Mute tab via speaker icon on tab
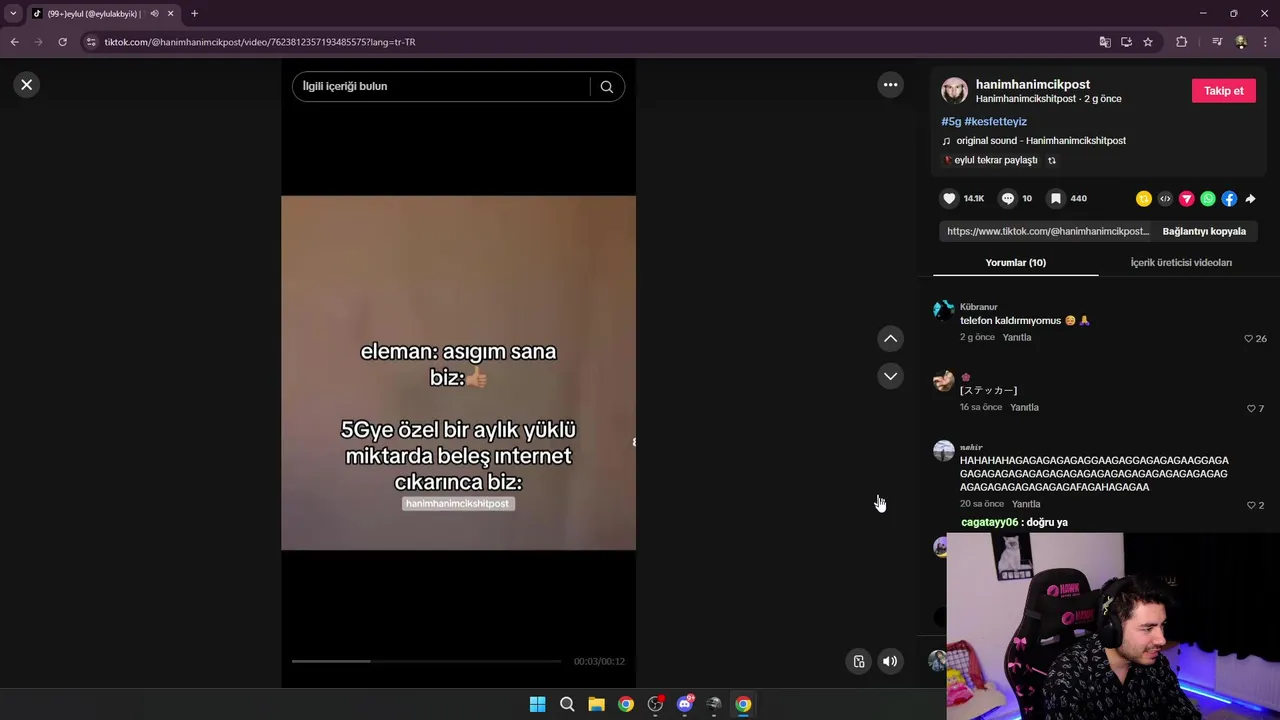Image resolution: width=1280 pixels, height=720 pixels. 154,14
